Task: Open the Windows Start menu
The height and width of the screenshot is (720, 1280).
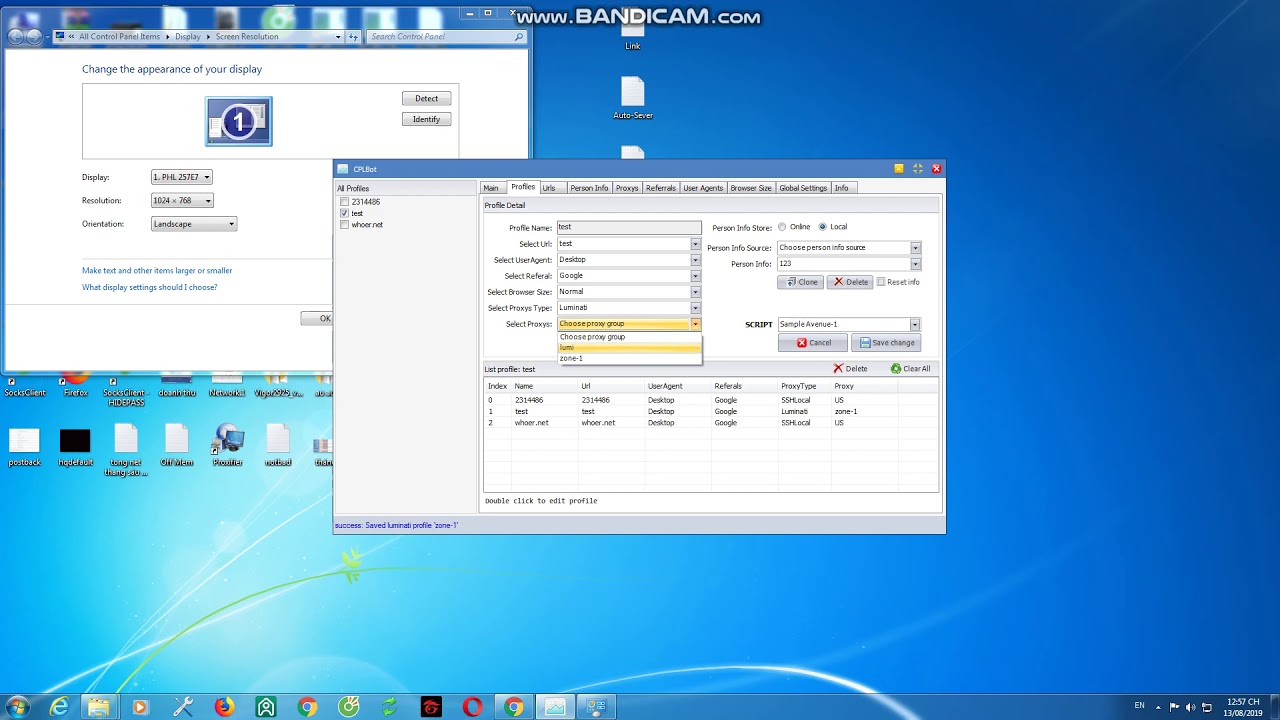Action: pyautogui.click(x=17, y=707)
